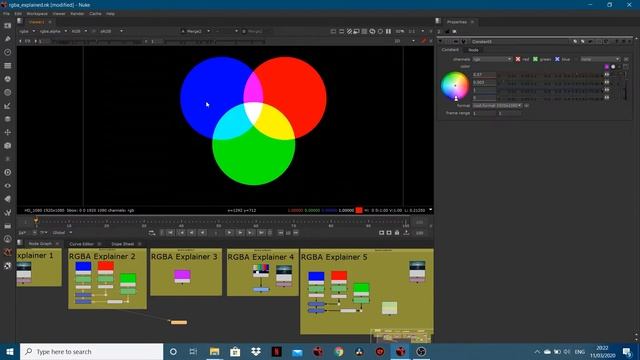Toggle the red channel checkbox
The image size is (640, 360).
(518, 59)
